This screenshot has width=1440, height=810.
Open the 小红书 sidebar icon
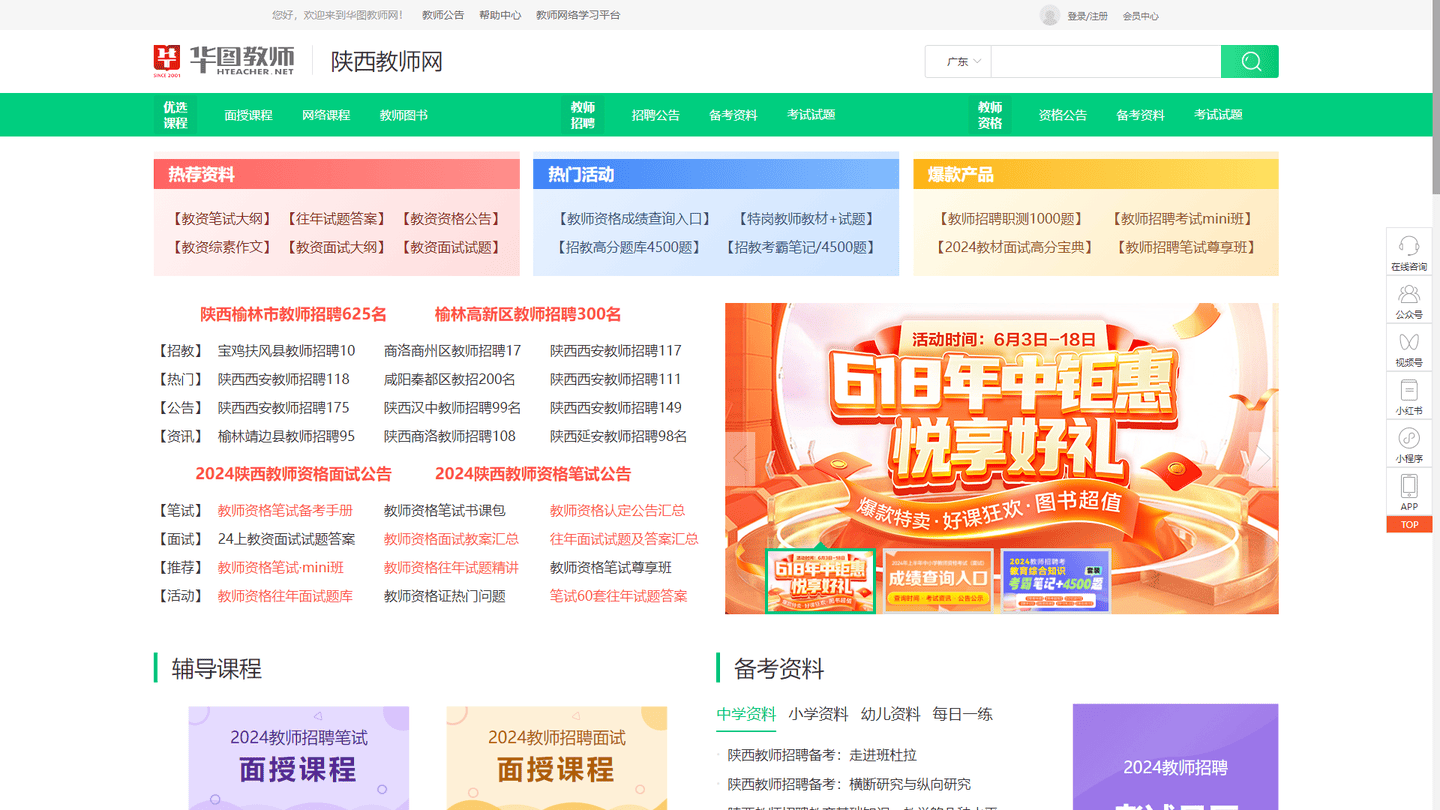(1409, 396)
